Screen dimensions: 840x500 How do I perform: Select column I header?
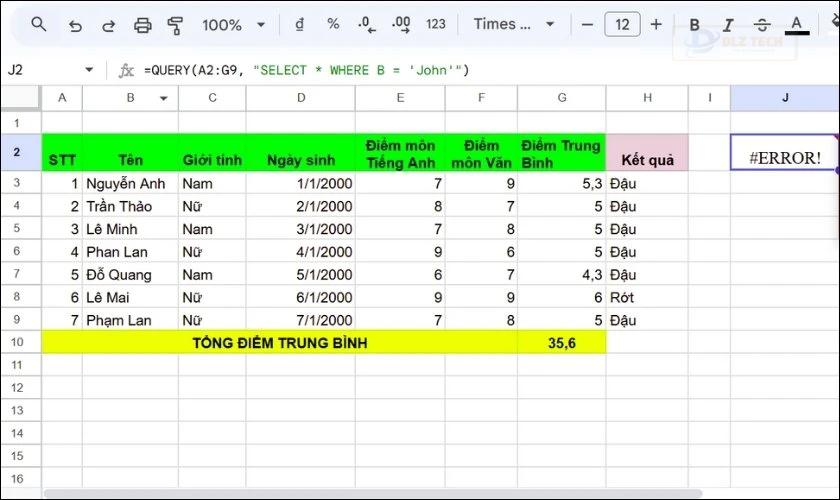pos(709,98)
